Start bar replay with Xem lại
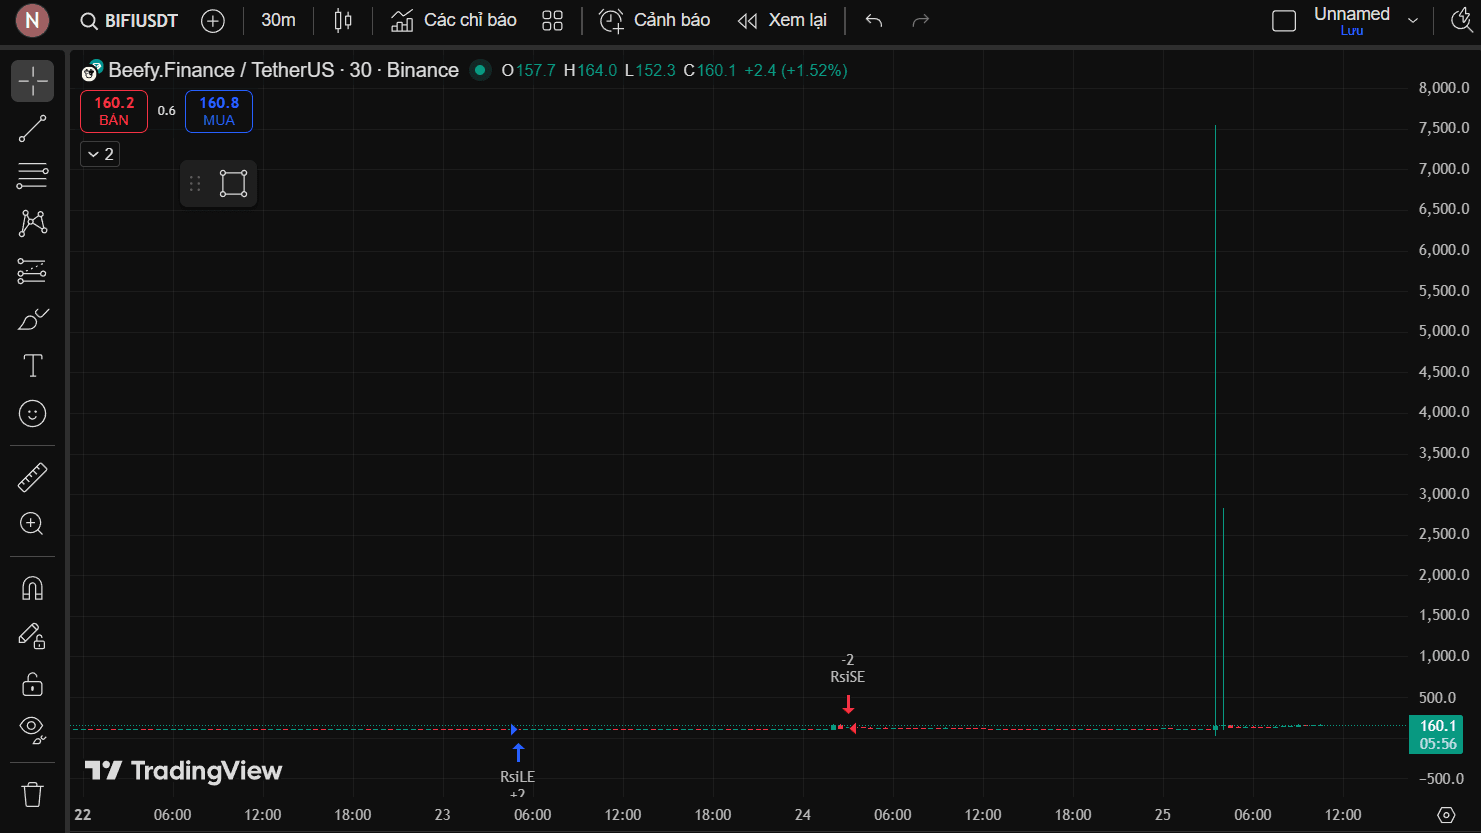 tap(782, 21)
